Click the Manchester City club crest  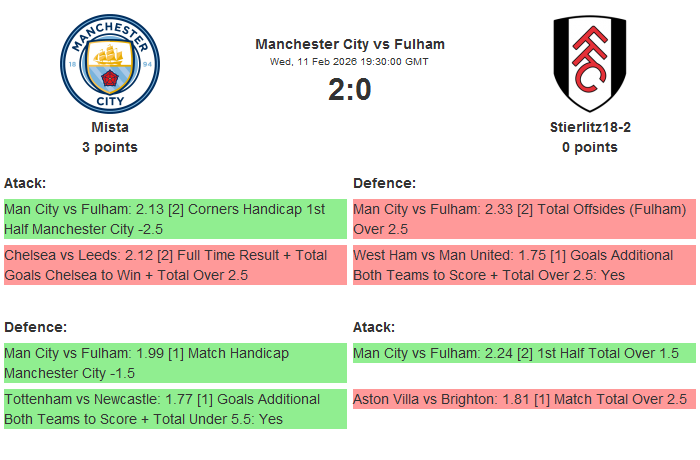(x=110, y=62)
